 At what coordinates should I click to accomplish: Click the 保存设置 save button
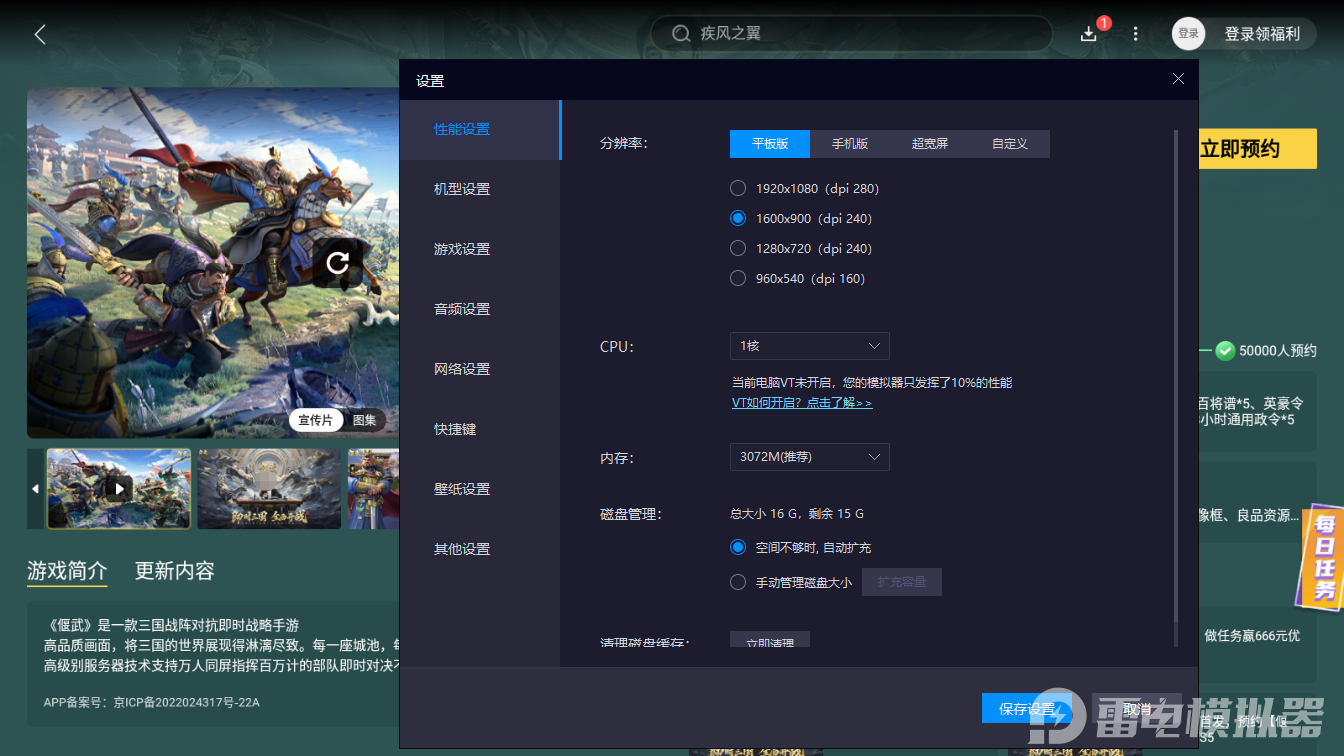point(1026,708)
